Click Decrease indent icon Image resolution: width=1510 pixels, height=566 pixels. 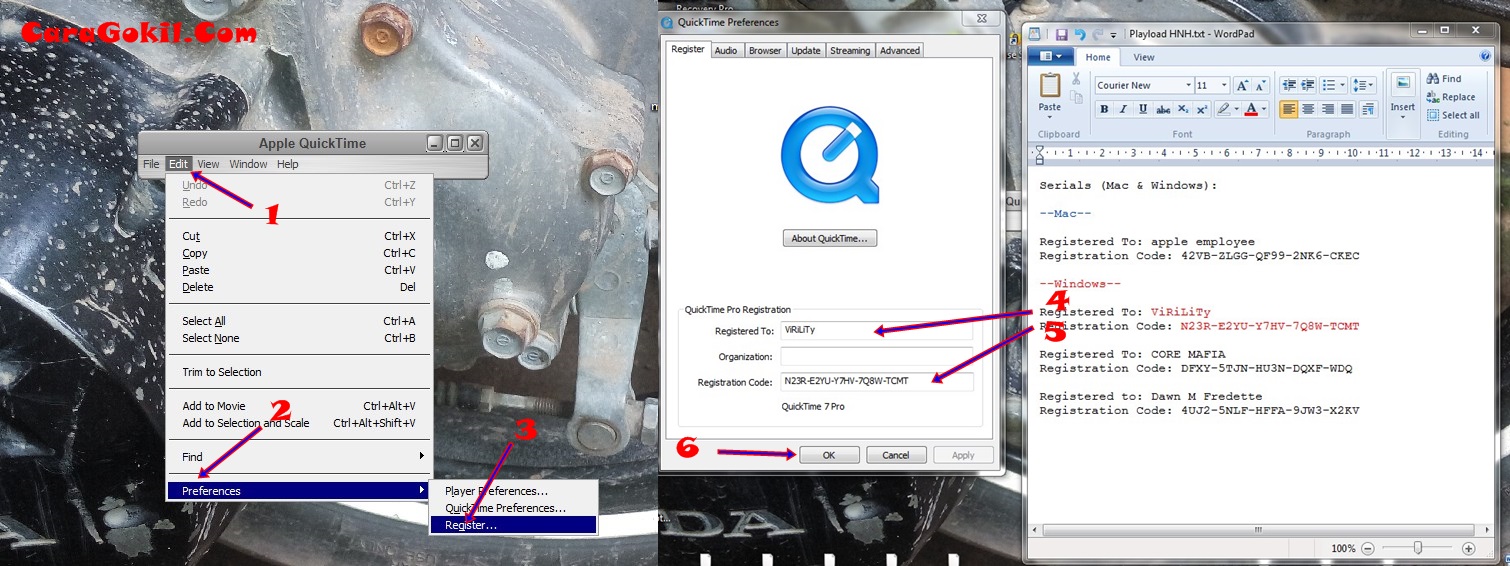pyautogui.click(x=1289, y=85)
